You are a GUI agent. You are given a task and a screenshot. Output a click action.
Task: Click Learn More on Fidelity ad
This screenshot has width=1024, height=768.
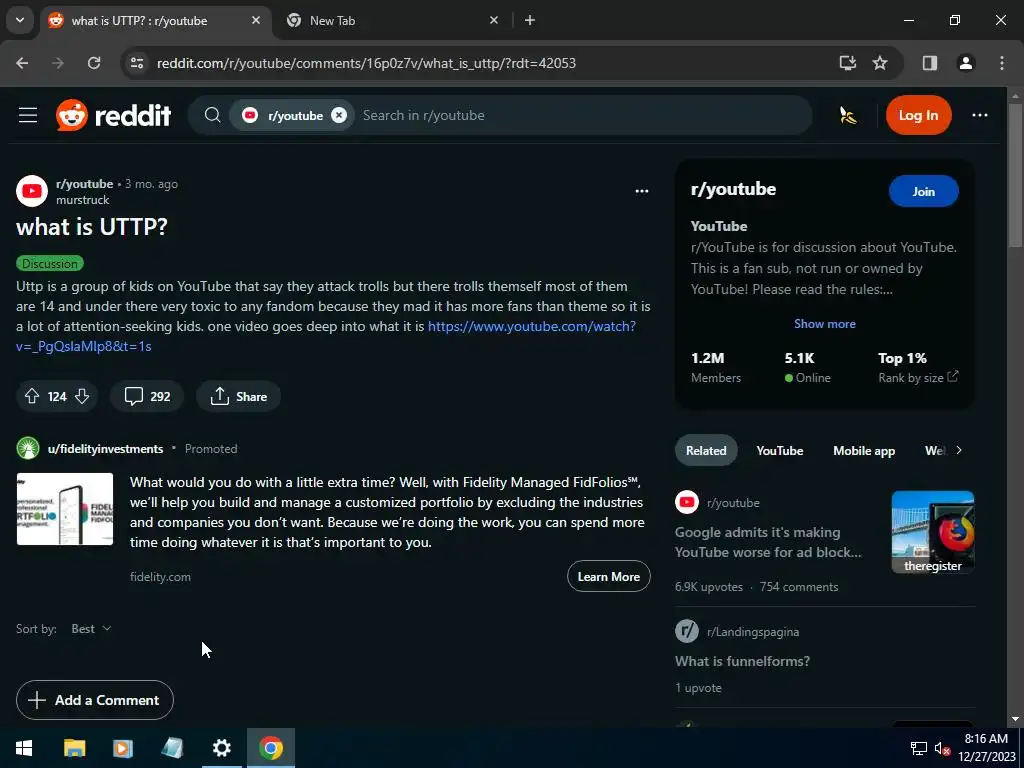tap(609, 577)
